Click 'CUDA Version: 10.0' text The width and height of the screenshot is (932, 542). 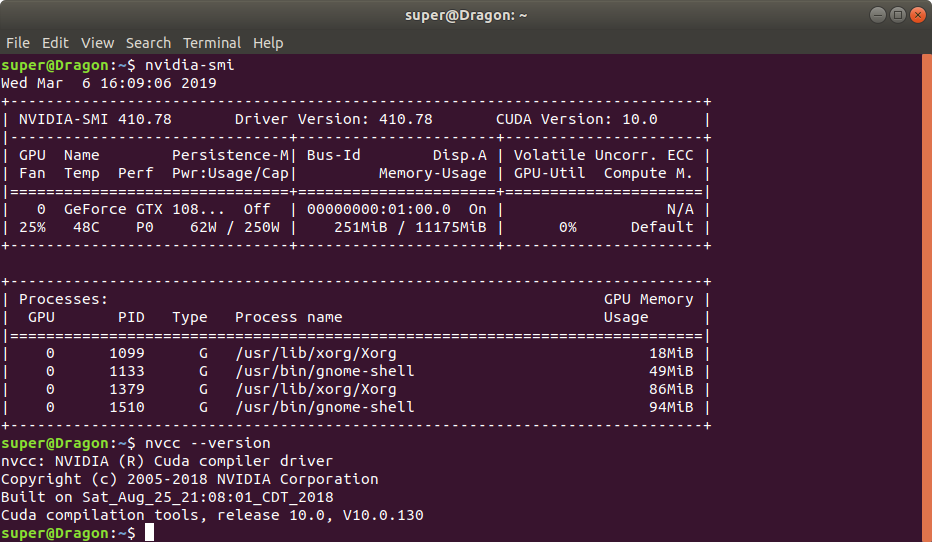pos(577,119)
